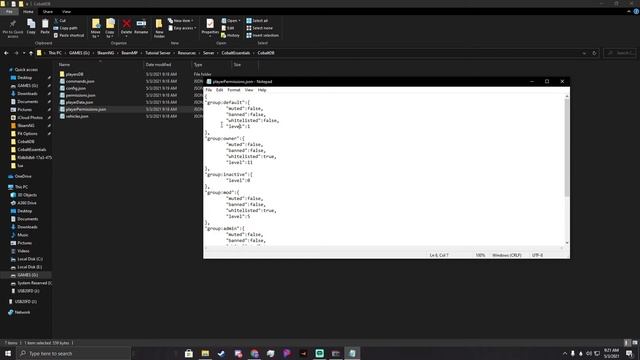The height and width of the screenshot is (360, 640).
Task: Open the Notepad Format menu
Action: pyautogui.click(x=234, y=90)
